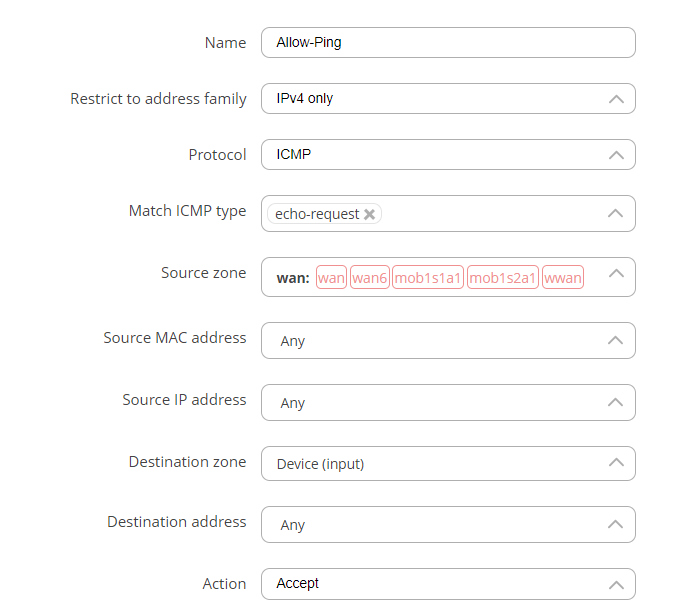Click the echo-request tag text
Screen dimensions: 693x616
point(316,214)
